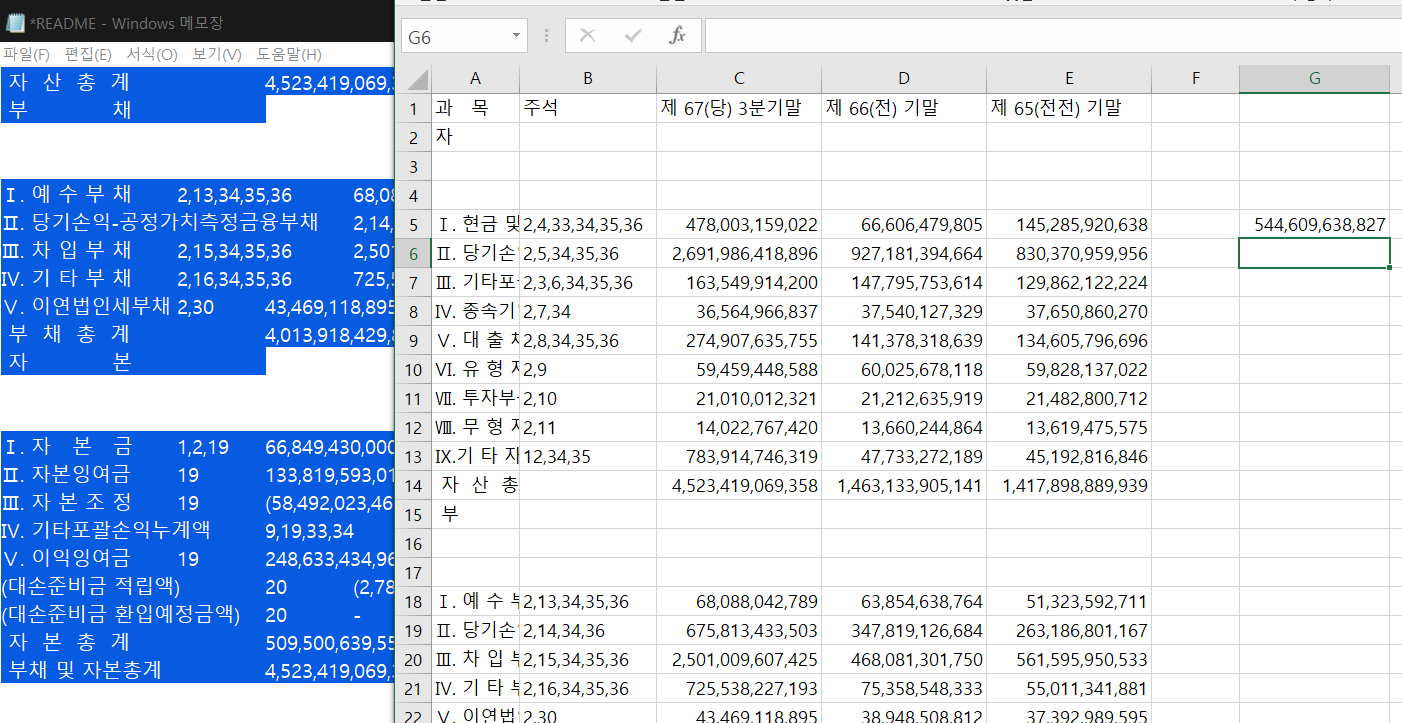Click cell with 13,660,244,864
Screen dimensions: 1402x723
pos(904,427)
